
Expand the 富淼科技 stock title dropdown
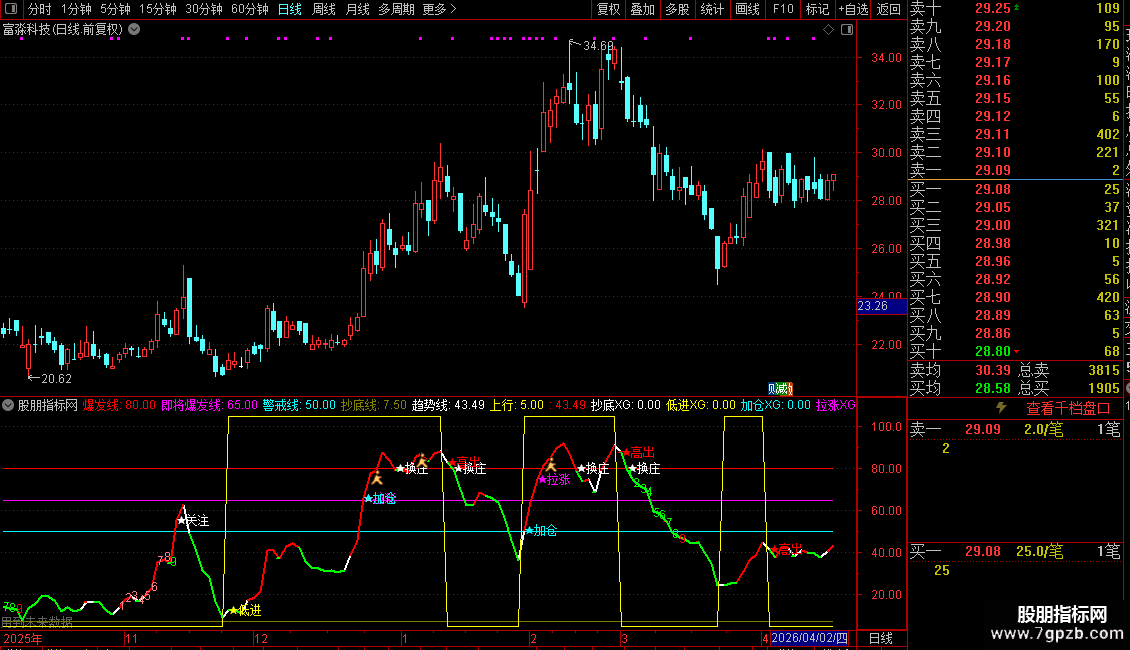tap(135, 30)
